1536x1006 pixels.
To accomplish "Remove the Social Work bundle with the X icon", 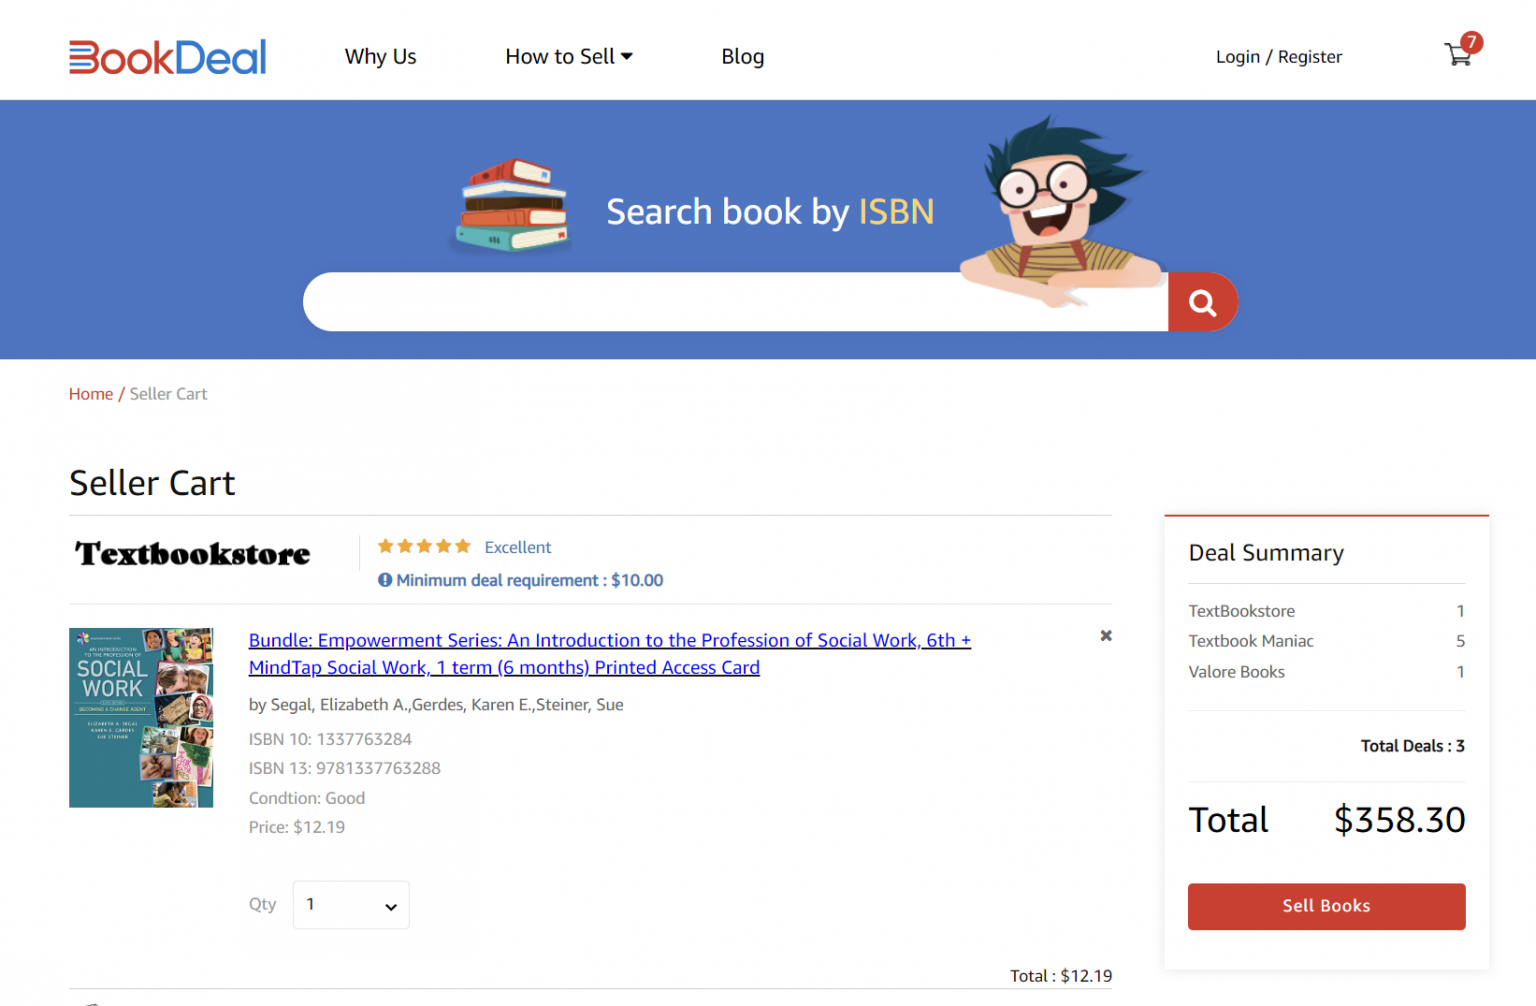I will point(1106,635).
